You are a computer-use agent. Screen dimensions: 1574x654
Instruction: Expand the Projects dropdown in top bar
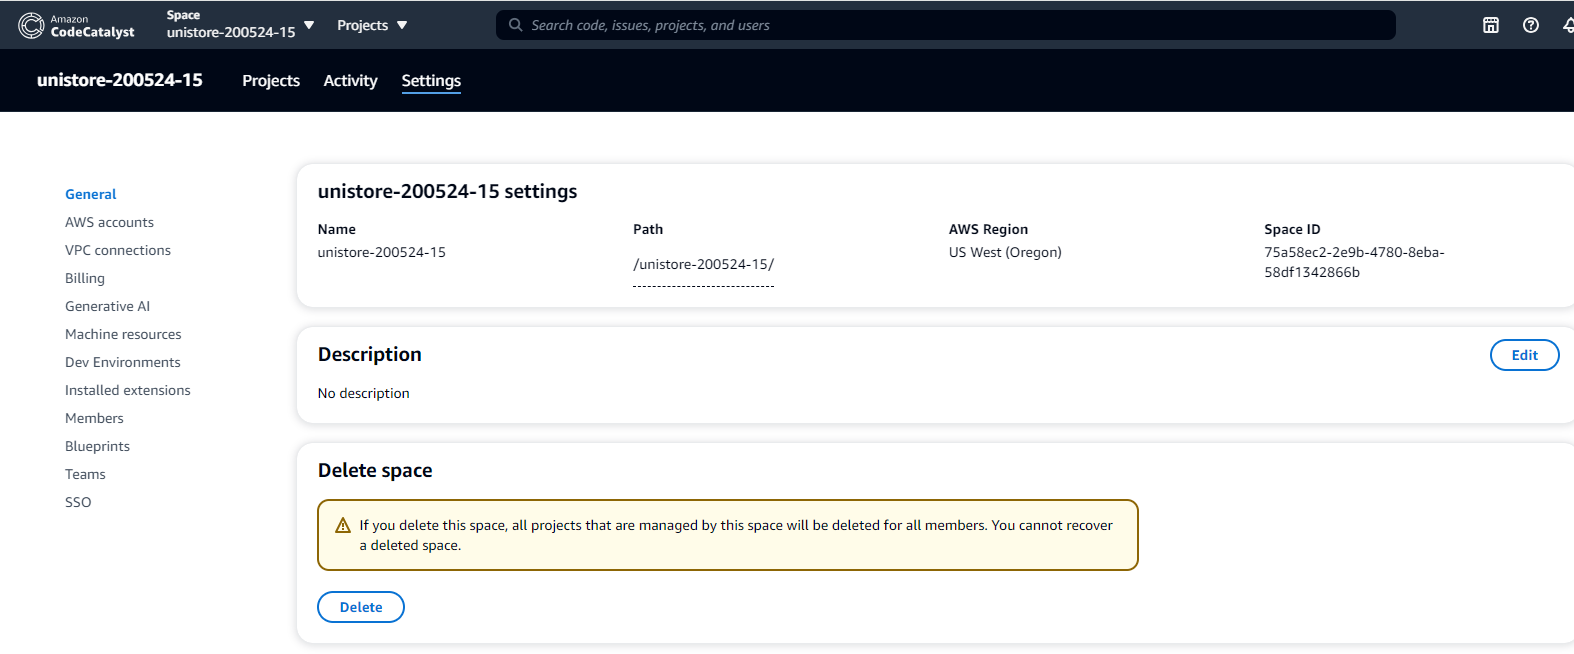(x=372, y=25)
